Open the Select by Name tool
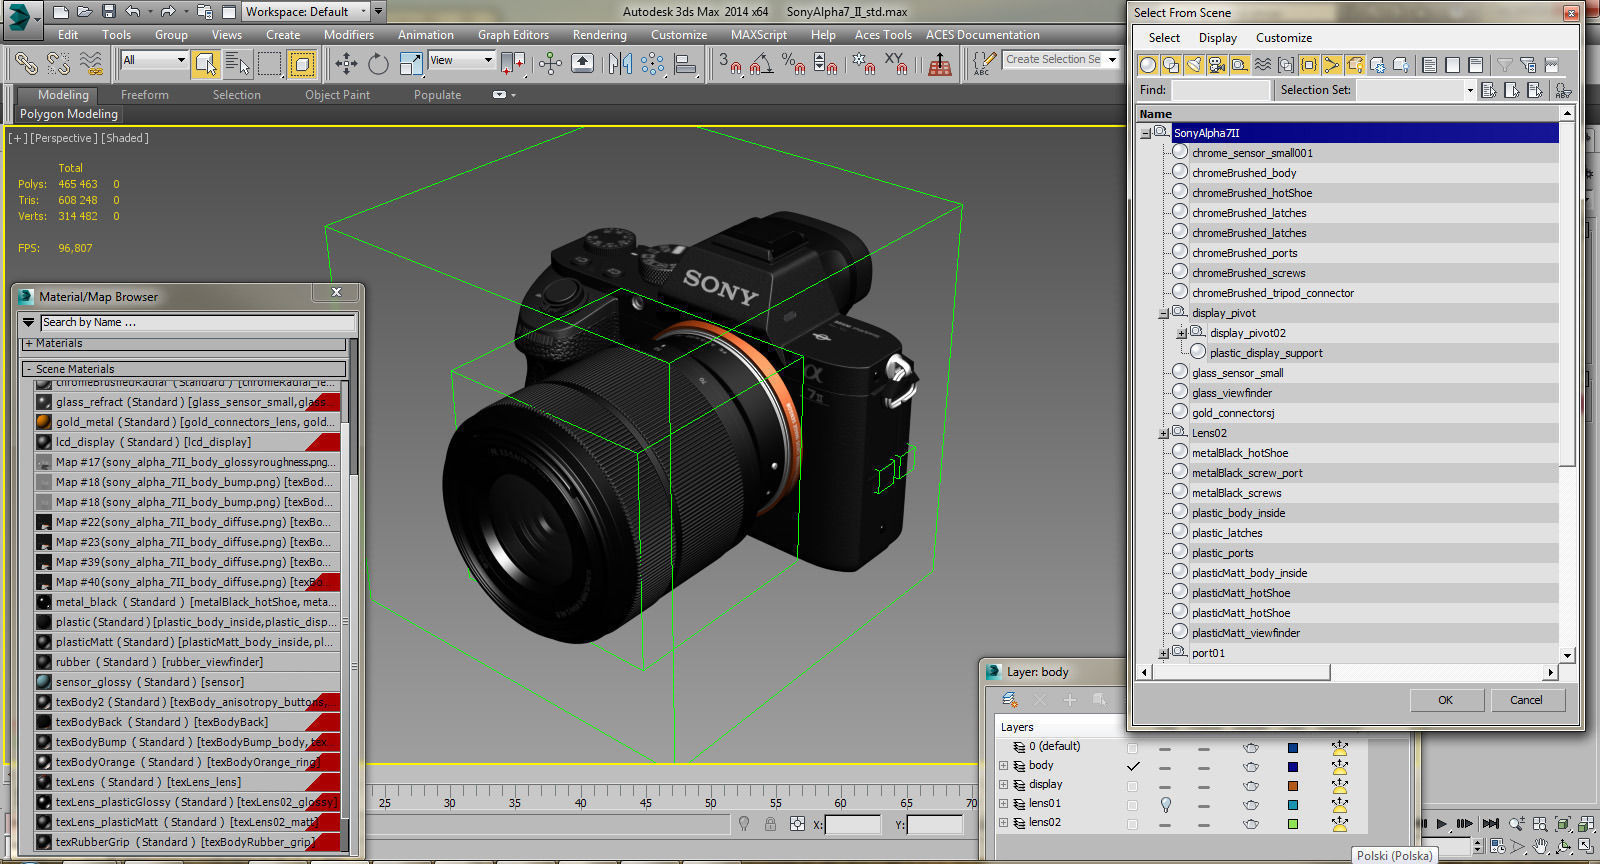 click(x=238, y=64)
